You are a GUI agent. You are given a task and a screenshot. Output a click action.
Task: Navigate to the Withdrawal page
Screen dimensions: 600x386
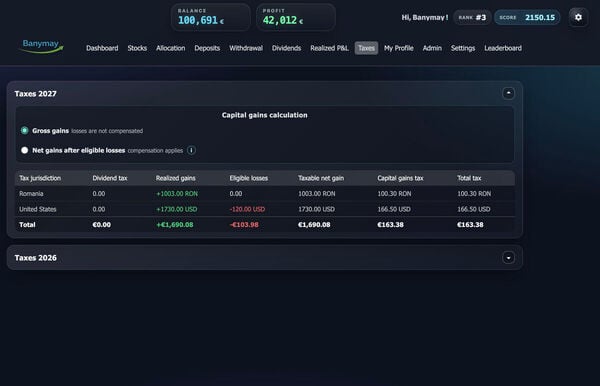(x=246, y=48)
